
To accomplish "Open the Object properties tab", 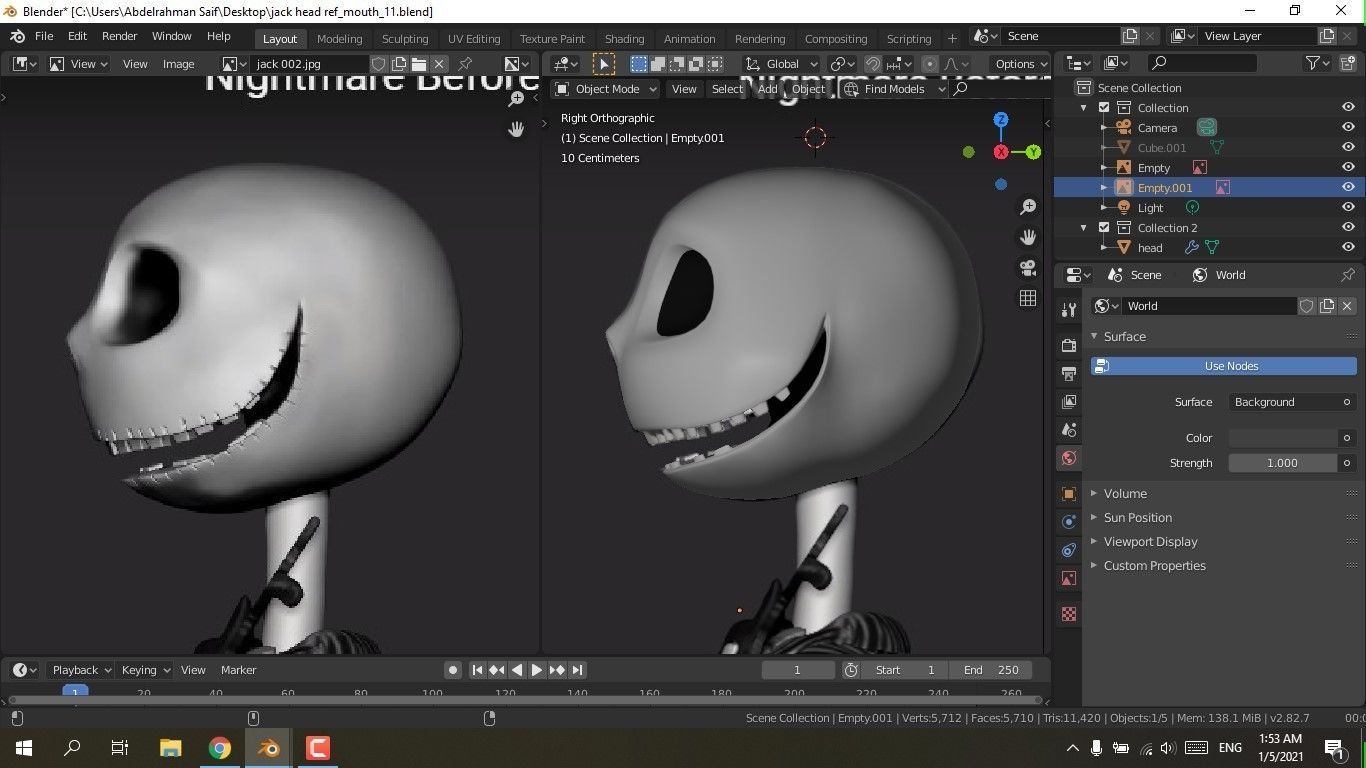I will pos(1069,494).
